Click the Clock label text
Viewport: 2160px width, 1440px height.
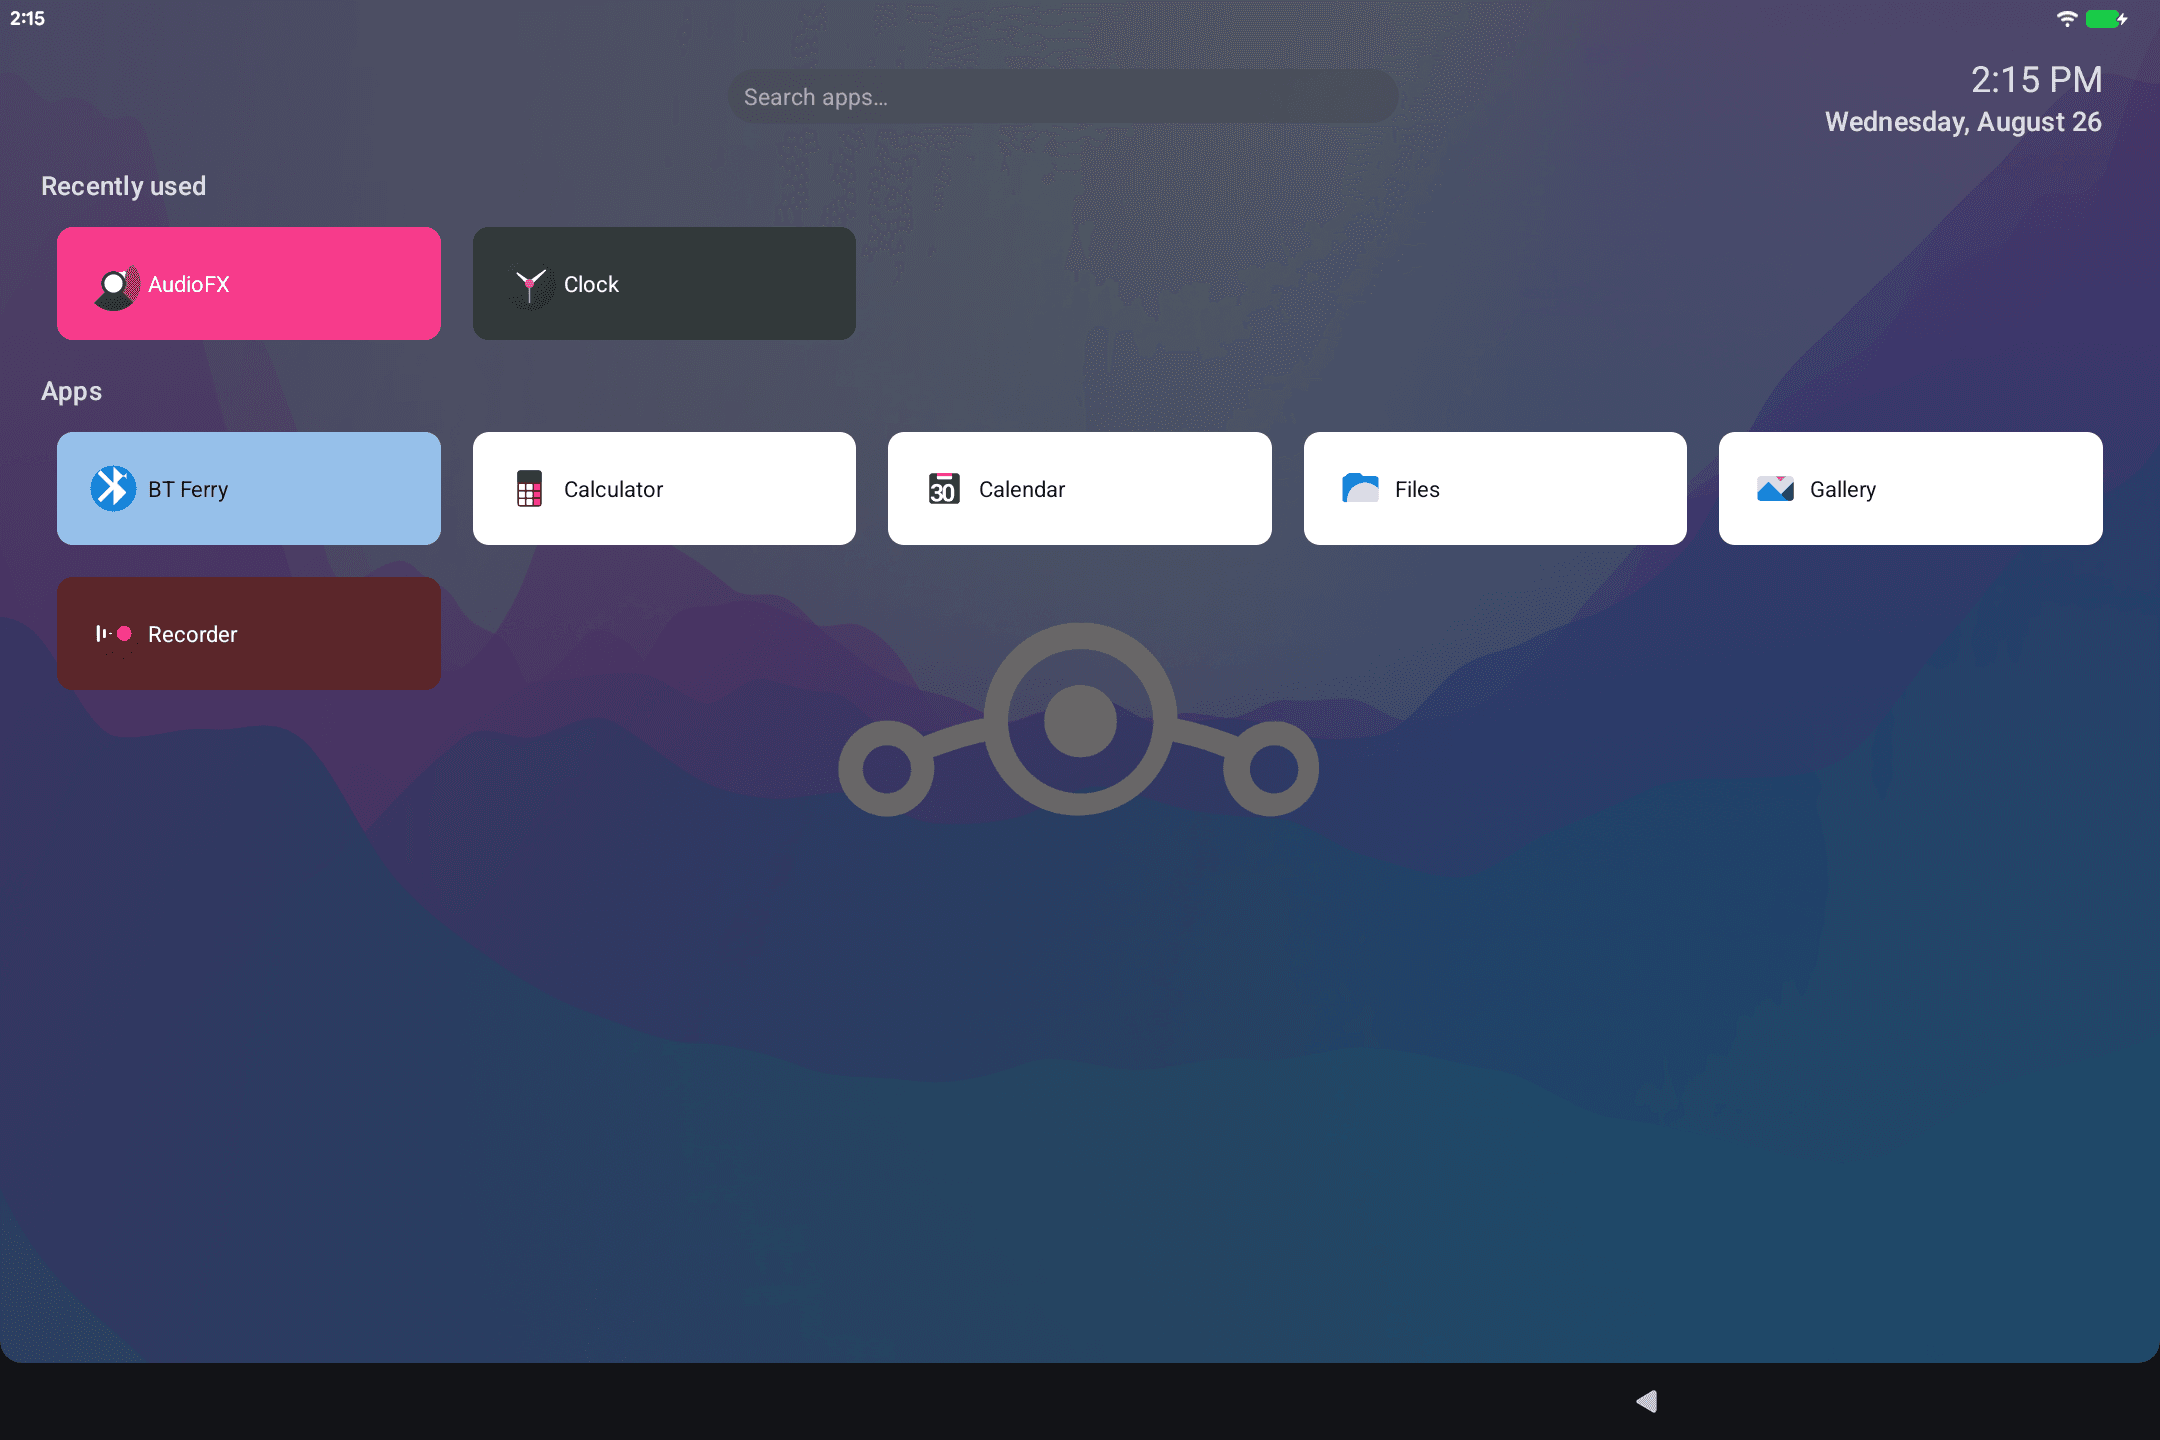click(591, 284)
